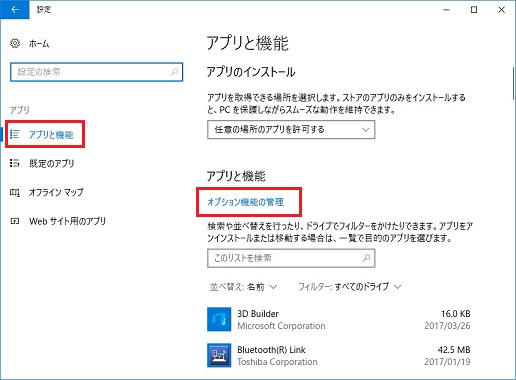The height and width of the screenshot is (380, 516).
Task: Click Toshiba Corporation publisher text
Action: pyautogui.click(x=277, y=362)
